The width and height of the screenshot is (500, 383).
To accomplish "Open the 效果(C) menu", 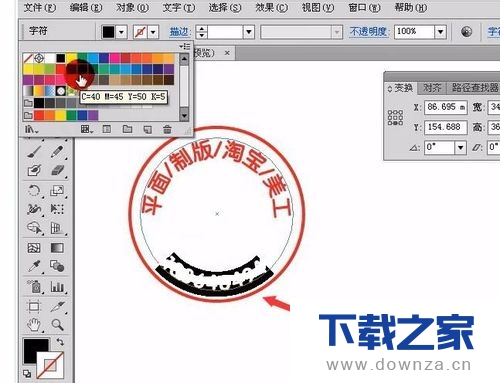I will pos(271,7).
